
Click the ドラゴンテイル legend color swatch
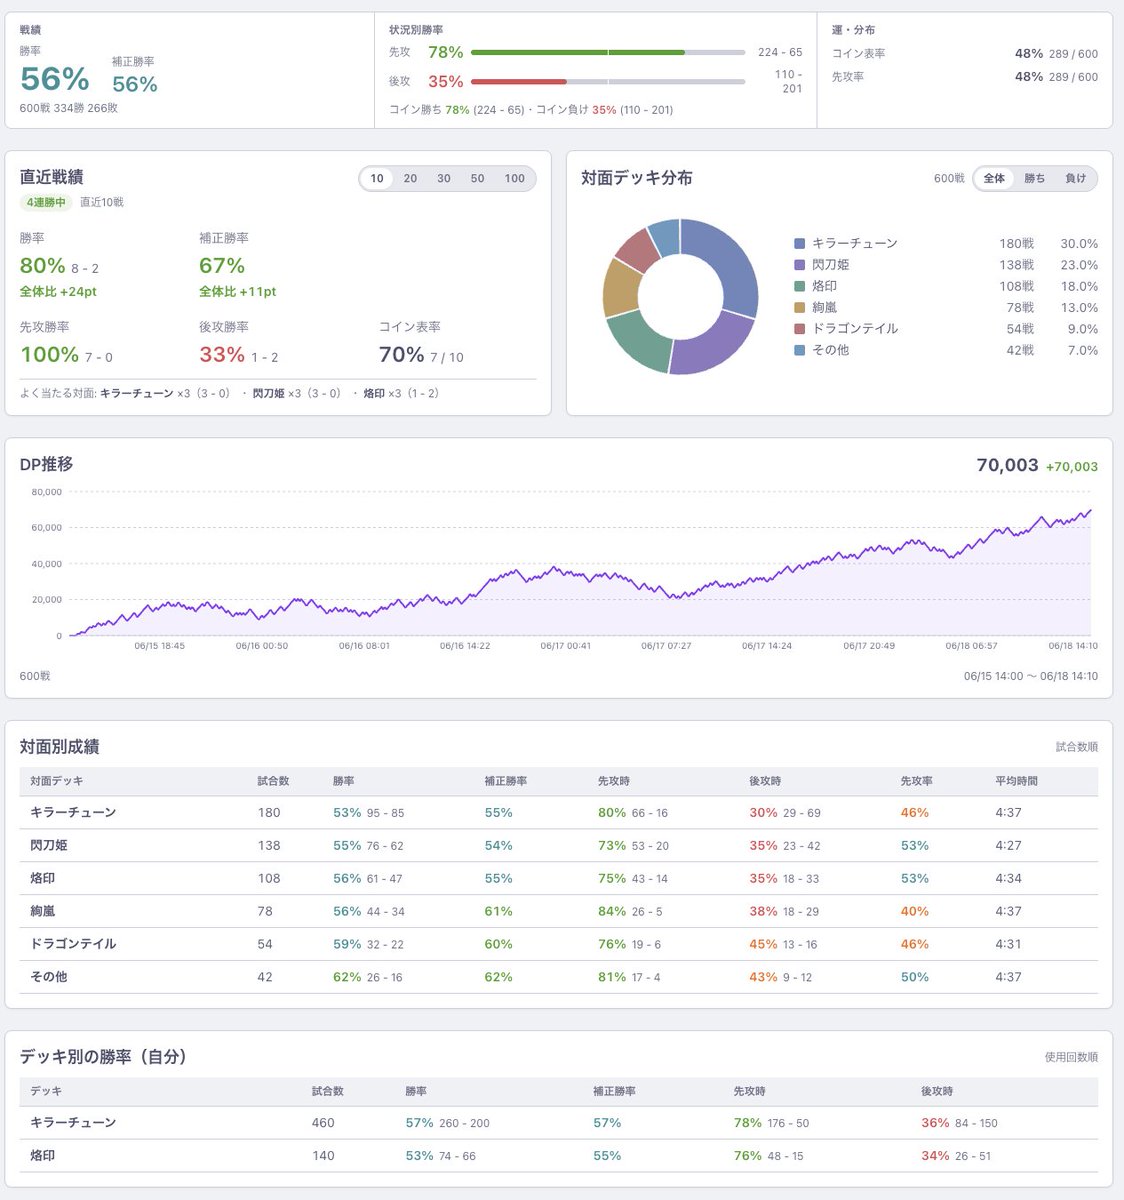click(799, 328)
